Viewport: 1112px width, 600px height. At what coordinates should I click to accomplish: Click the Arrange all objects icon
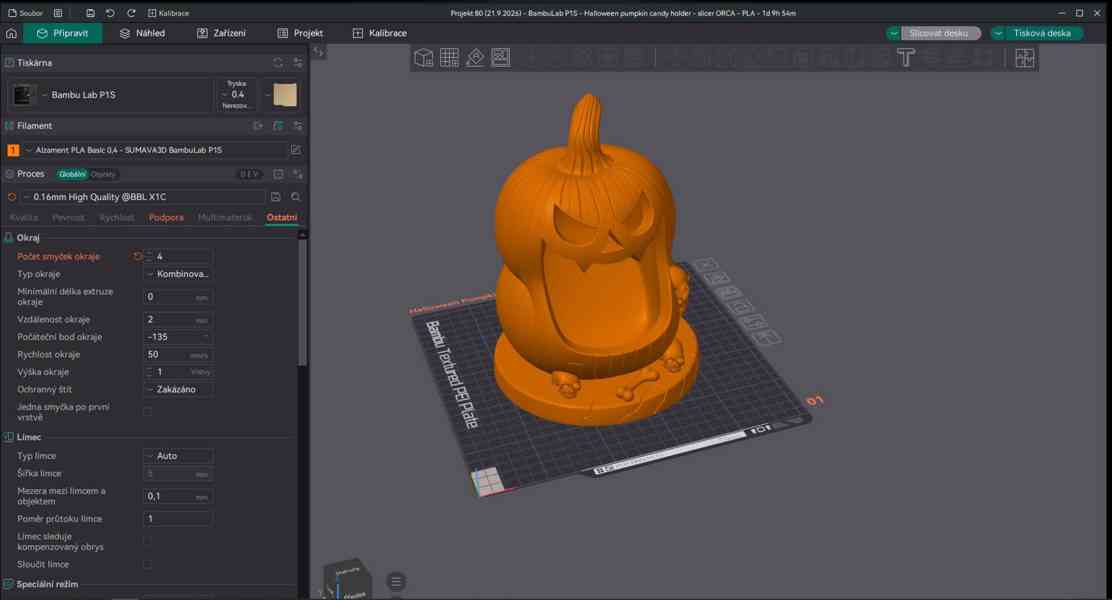coord(501,57)
